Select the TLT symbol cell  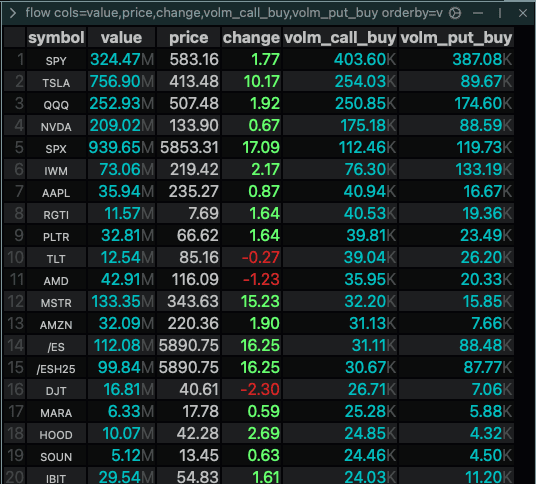point(56,258)
